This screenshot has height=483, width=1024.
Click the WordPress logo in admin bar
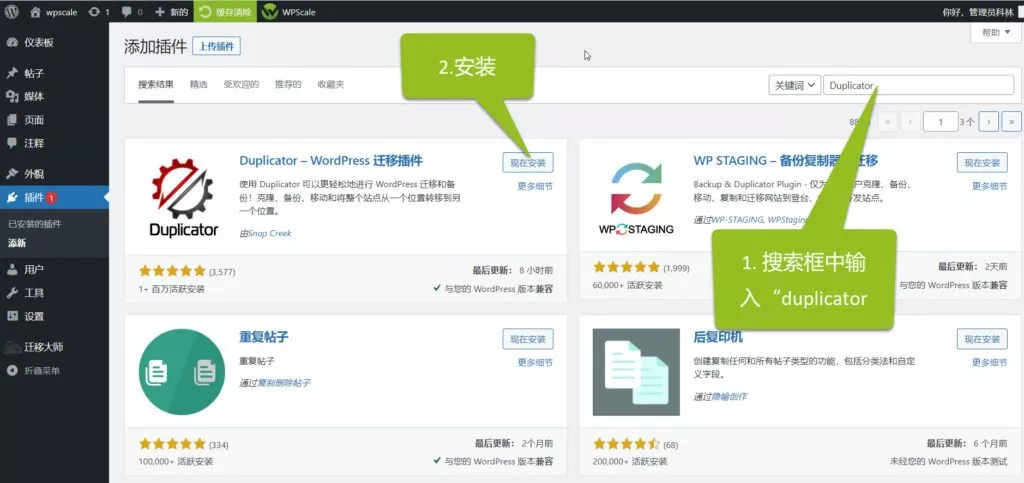coord(11,11)
